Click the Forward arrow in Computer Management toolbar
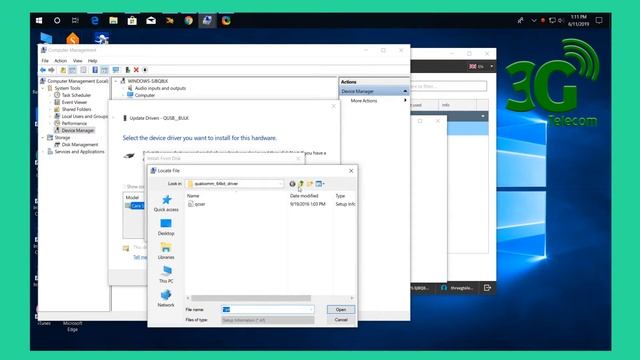640x360 pixels. [51, 70]
